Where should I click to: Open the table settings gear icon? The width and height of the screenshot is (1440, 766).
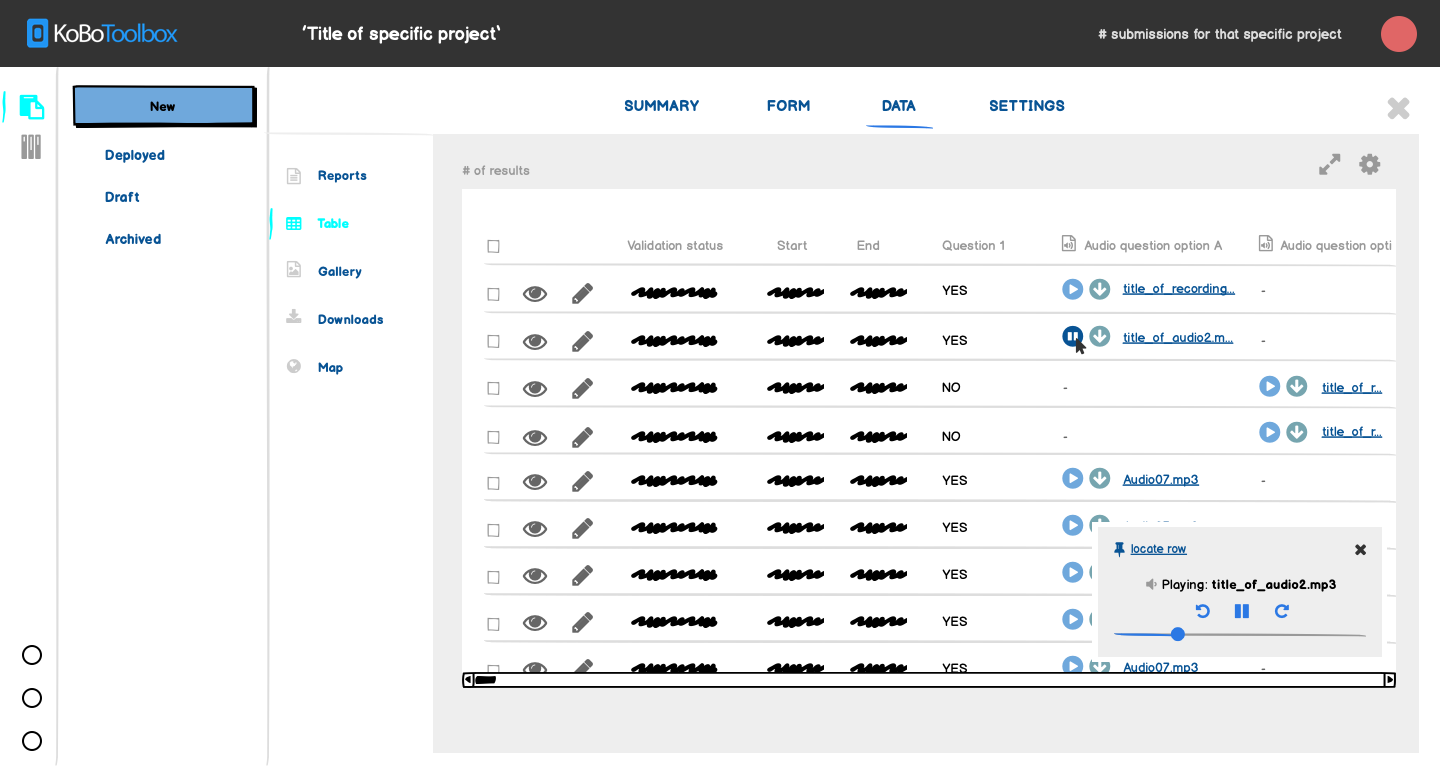1369,164
